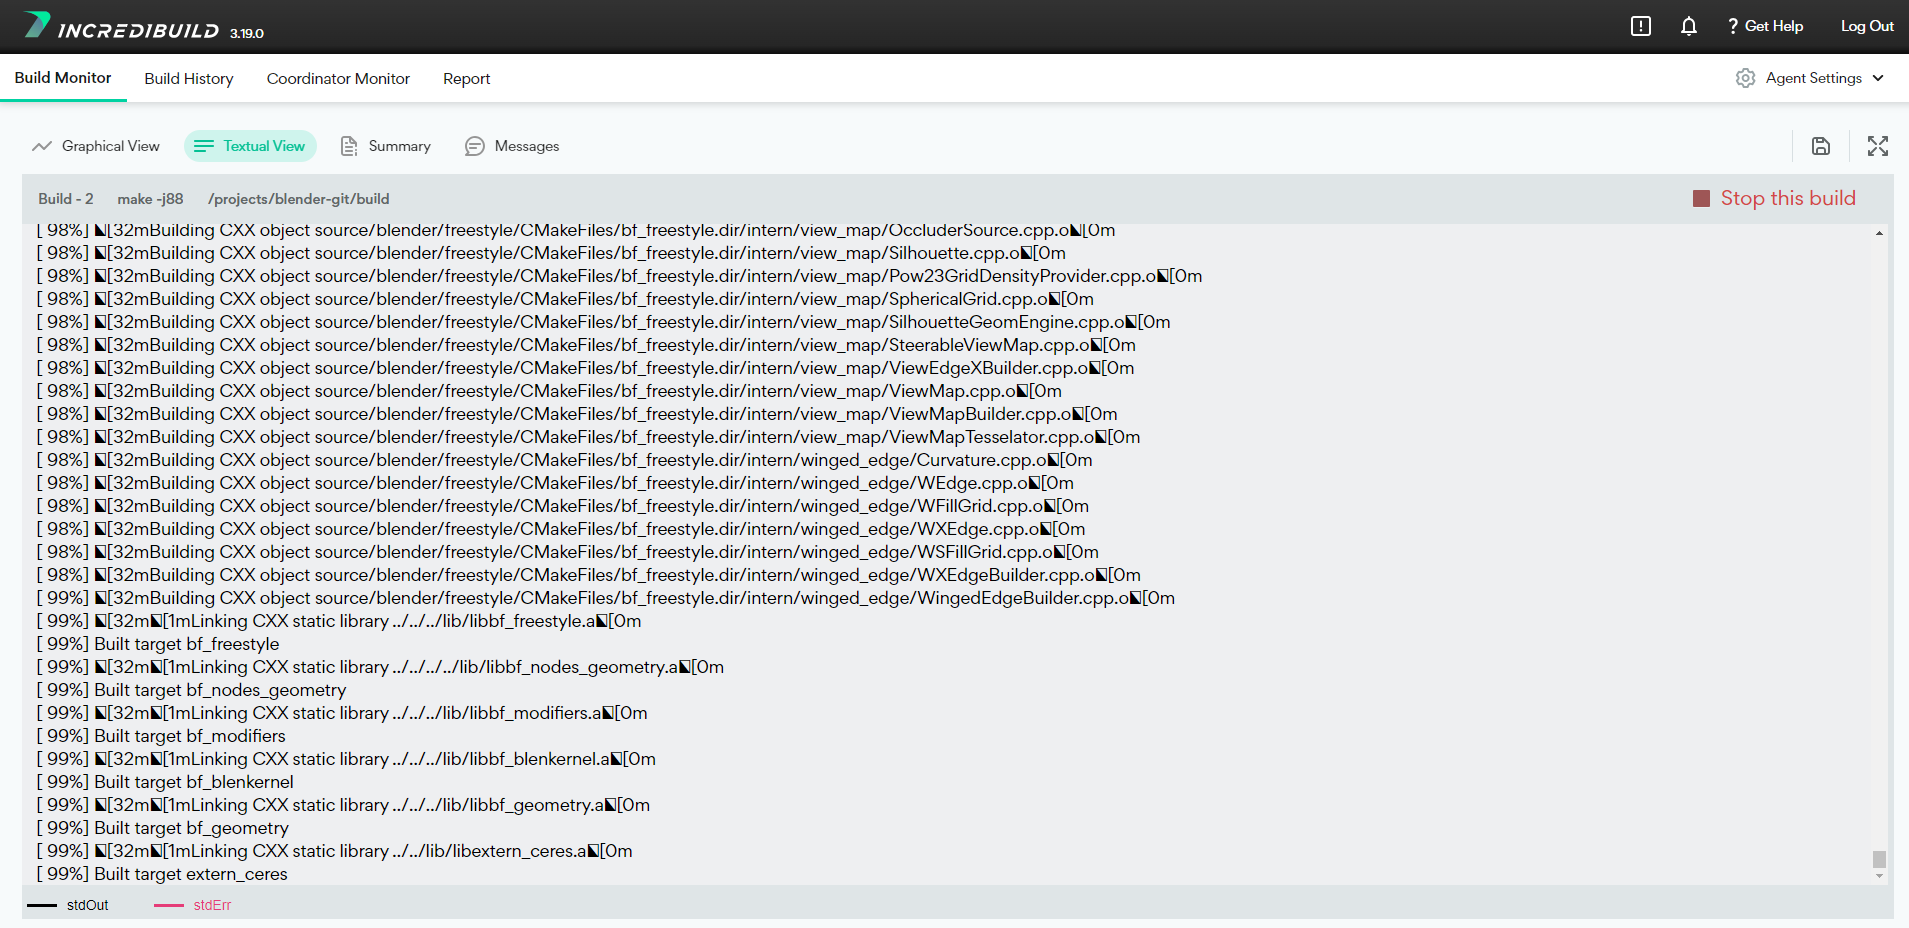Open the Messages view
Viewport: 1909px width, 928px height.
click(512, 146)
